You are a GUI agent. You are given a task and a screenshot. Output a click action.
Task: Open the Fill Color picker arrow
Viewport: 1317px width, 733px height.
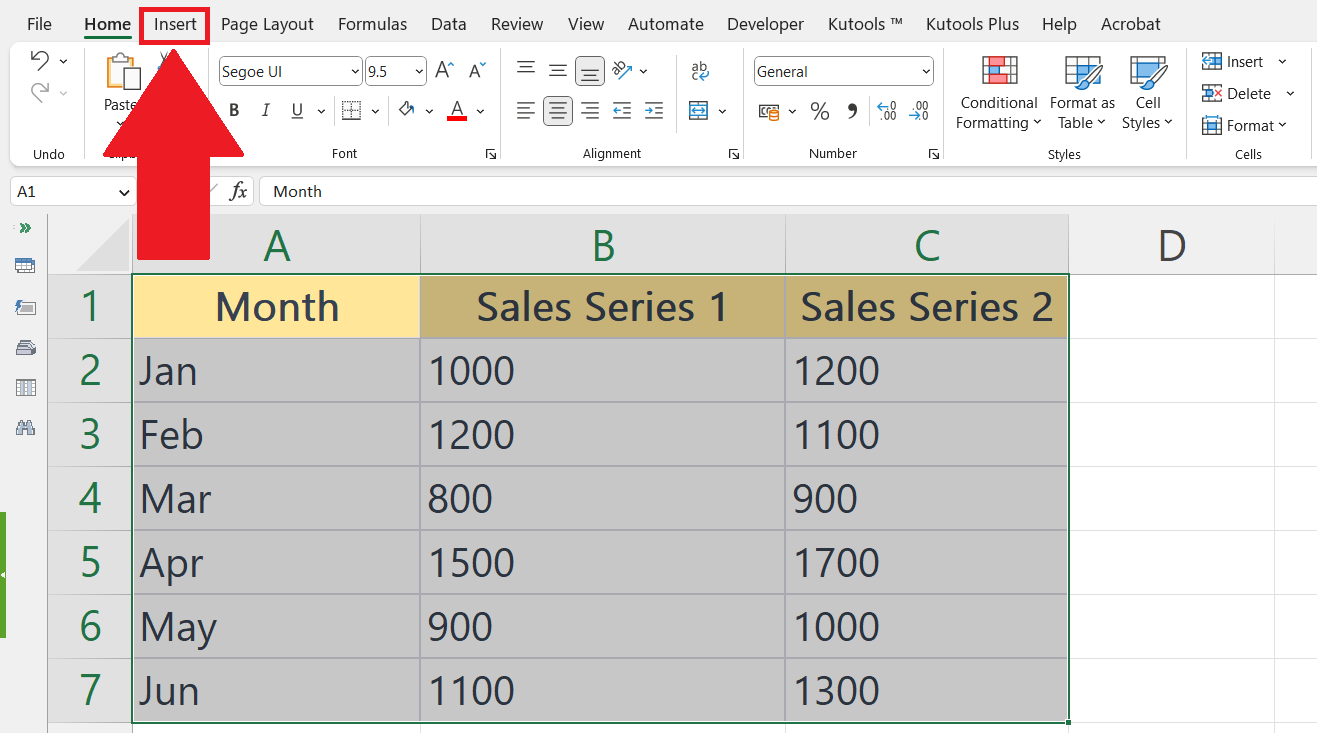tap(429, 111)
